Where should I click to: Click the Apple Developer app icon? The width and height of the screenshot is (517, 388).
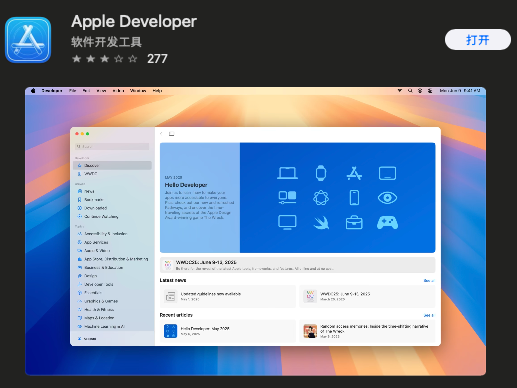[28, 40]
